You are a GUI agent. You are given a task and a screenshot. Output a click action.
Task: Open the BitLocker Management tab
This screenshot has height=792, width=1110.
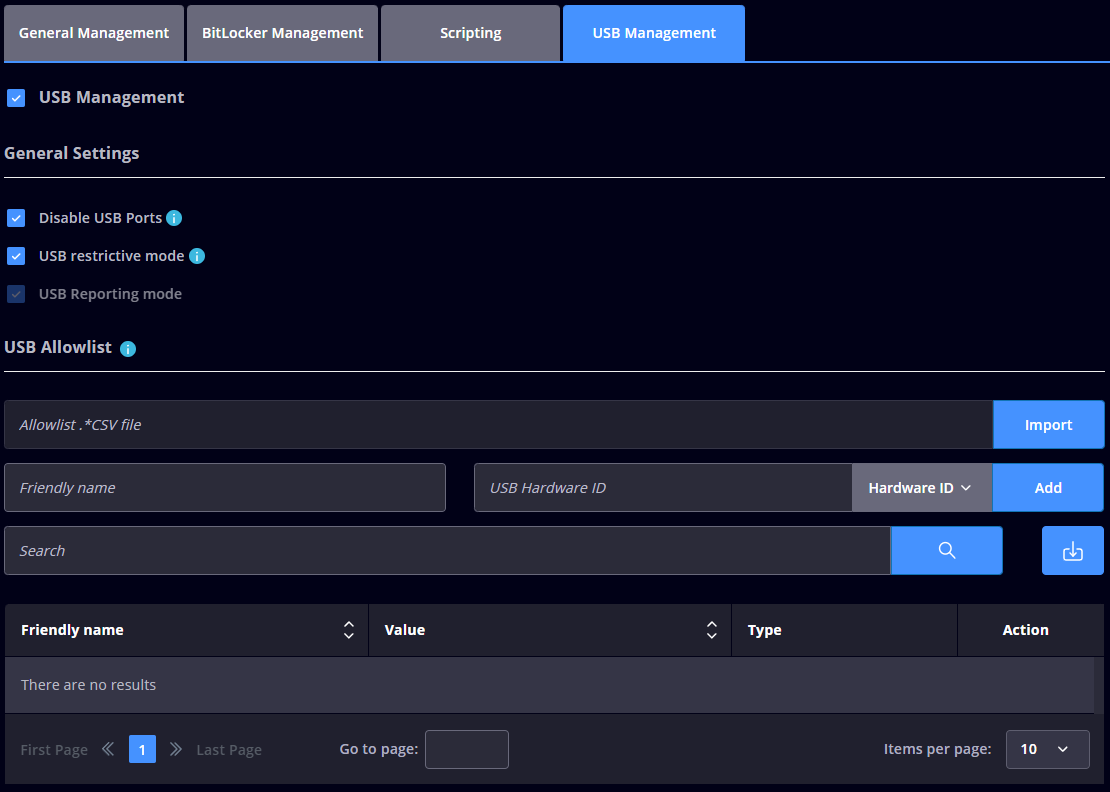(282, 33)
